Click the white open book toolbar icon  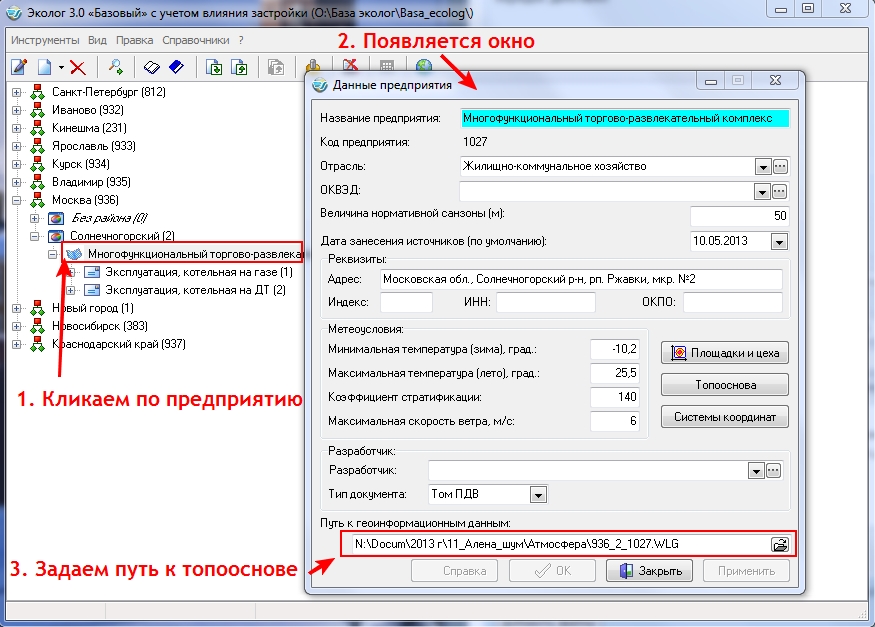click(x=152, y=67)
